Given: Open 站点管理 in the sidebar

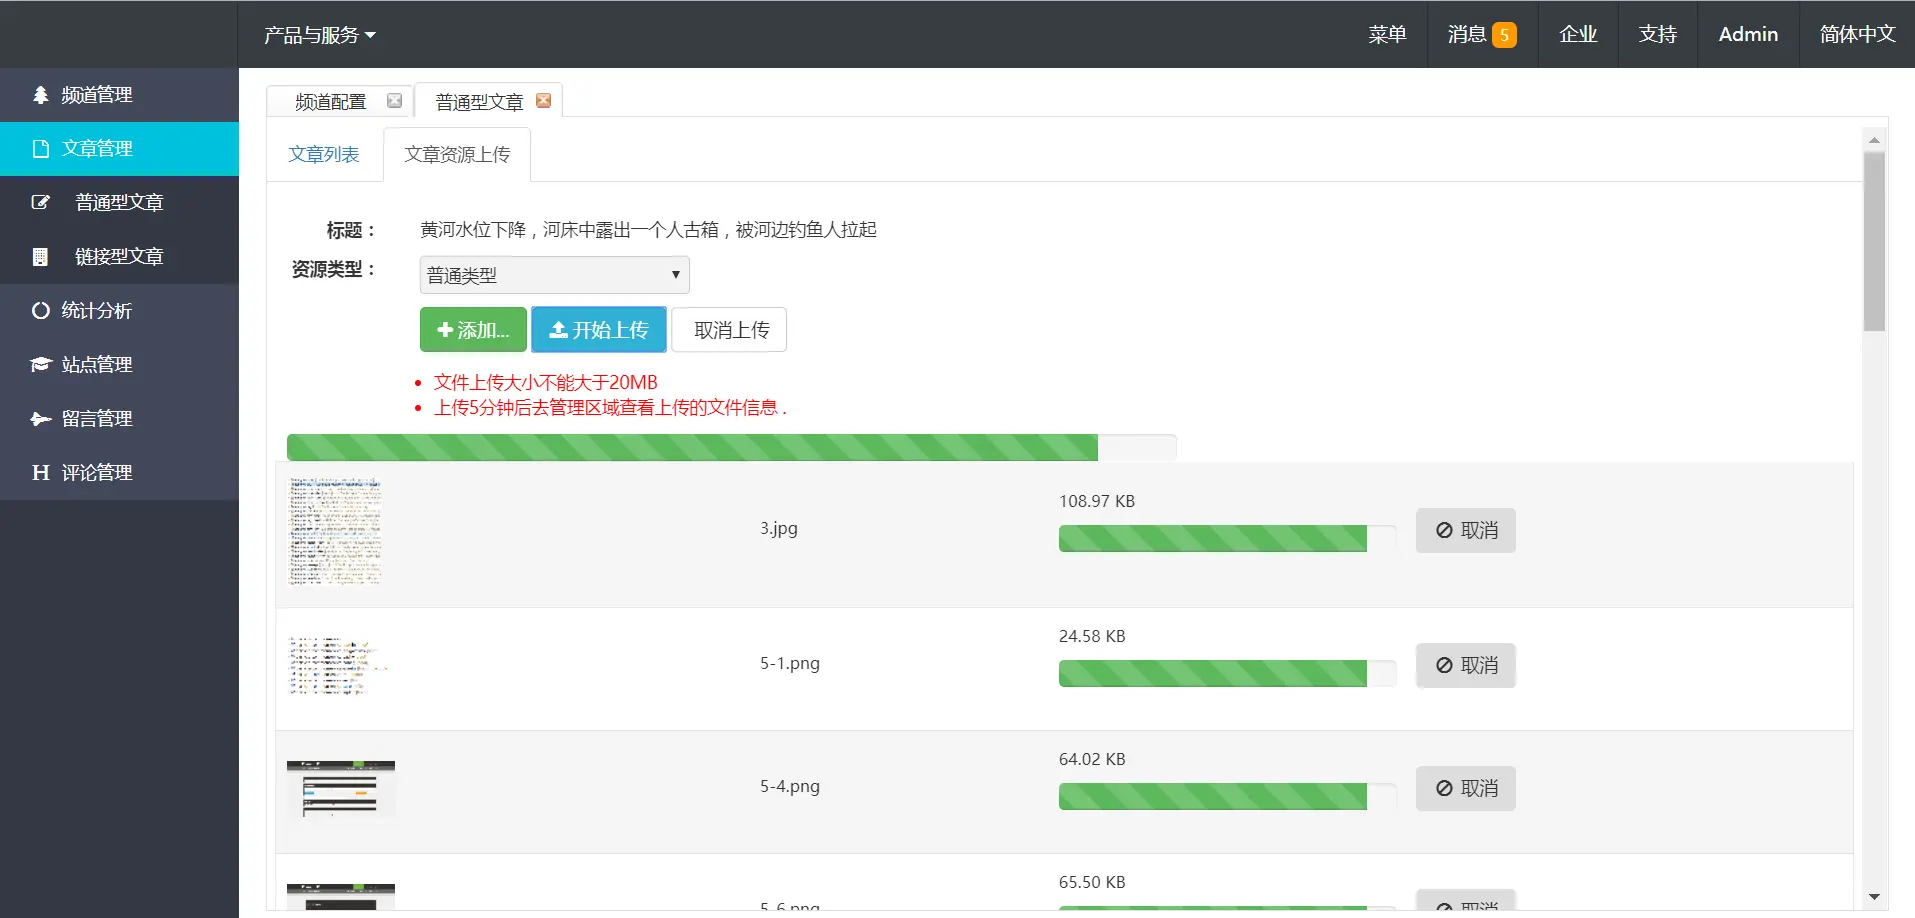Looking at the screenshot, I should point(119,365).
